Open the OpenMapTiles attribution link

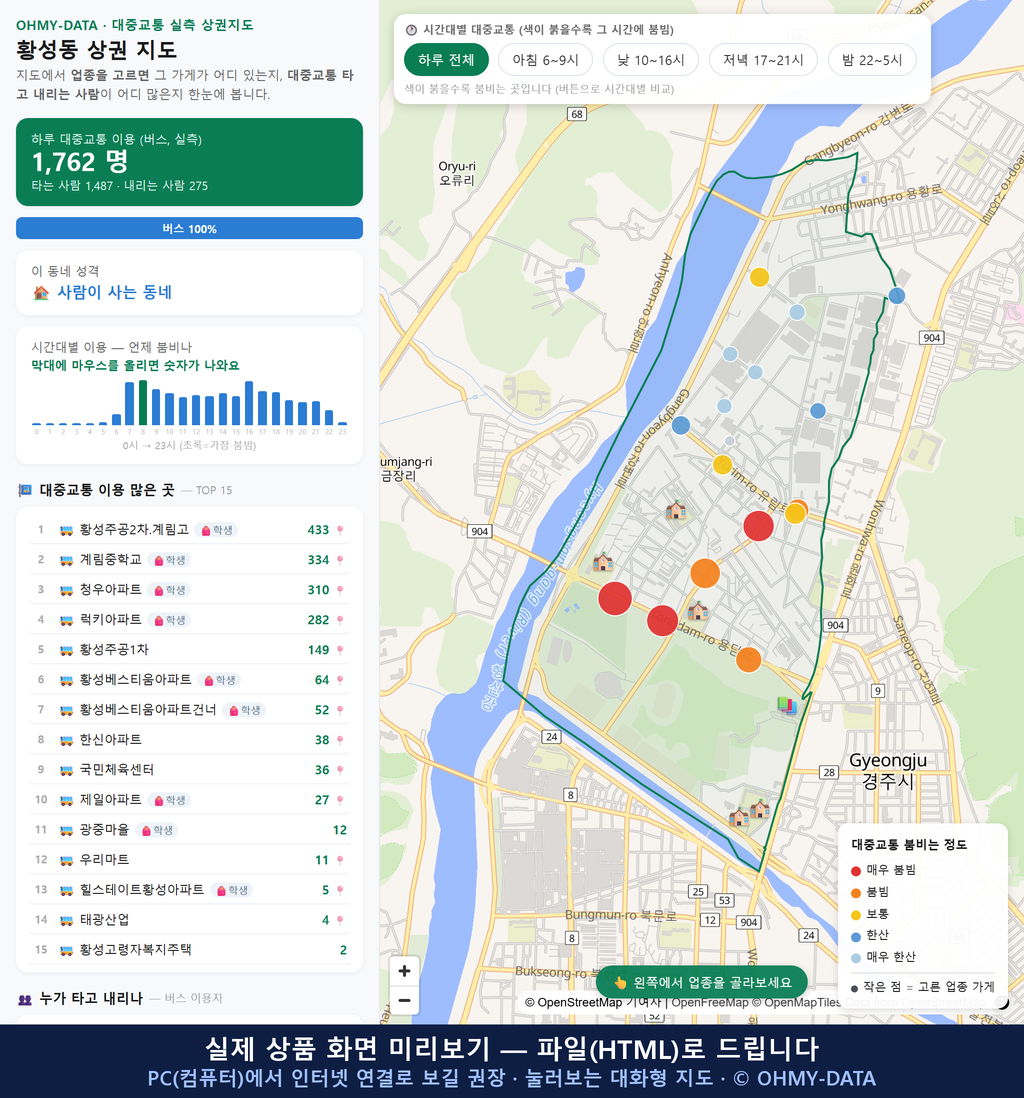tap(797, 1003)
